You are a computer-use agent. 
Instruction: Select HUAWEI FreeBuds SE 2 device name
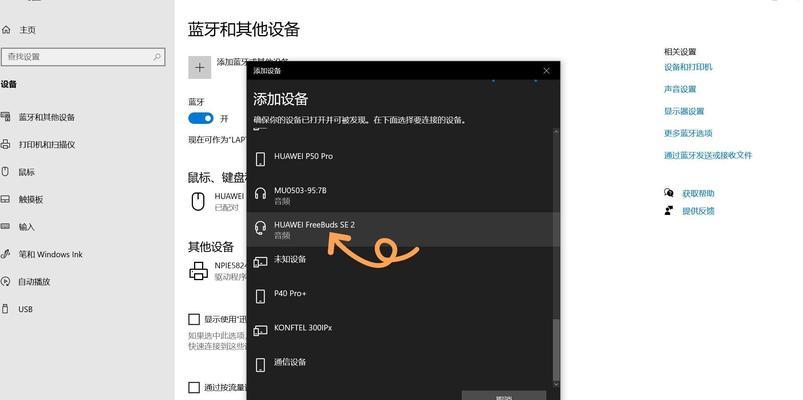coord(314,224)
